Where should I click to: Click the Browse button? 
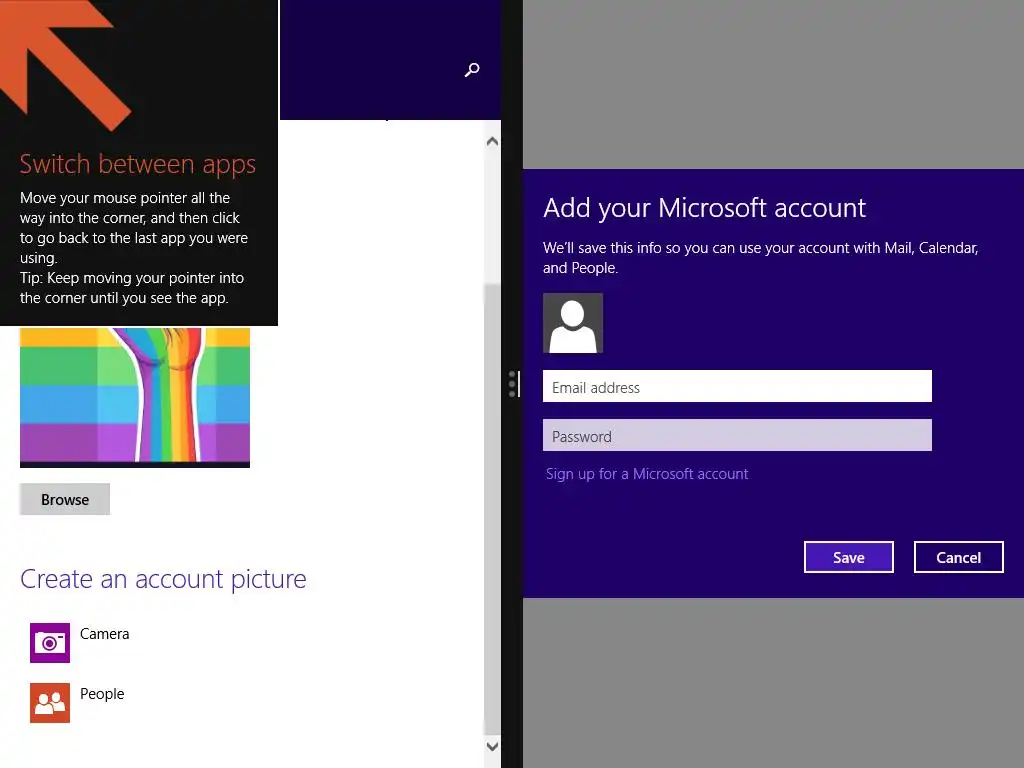65,499
